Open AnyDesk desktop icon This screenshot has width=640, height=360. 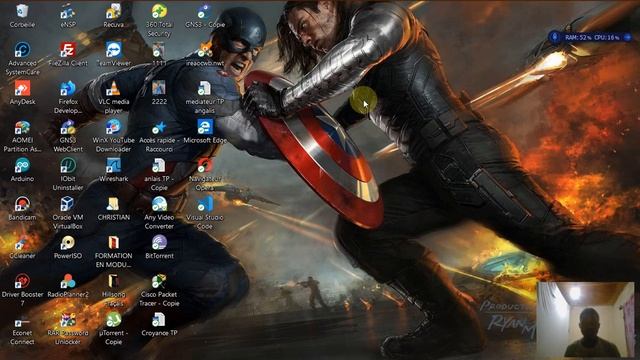pos(22,88)
